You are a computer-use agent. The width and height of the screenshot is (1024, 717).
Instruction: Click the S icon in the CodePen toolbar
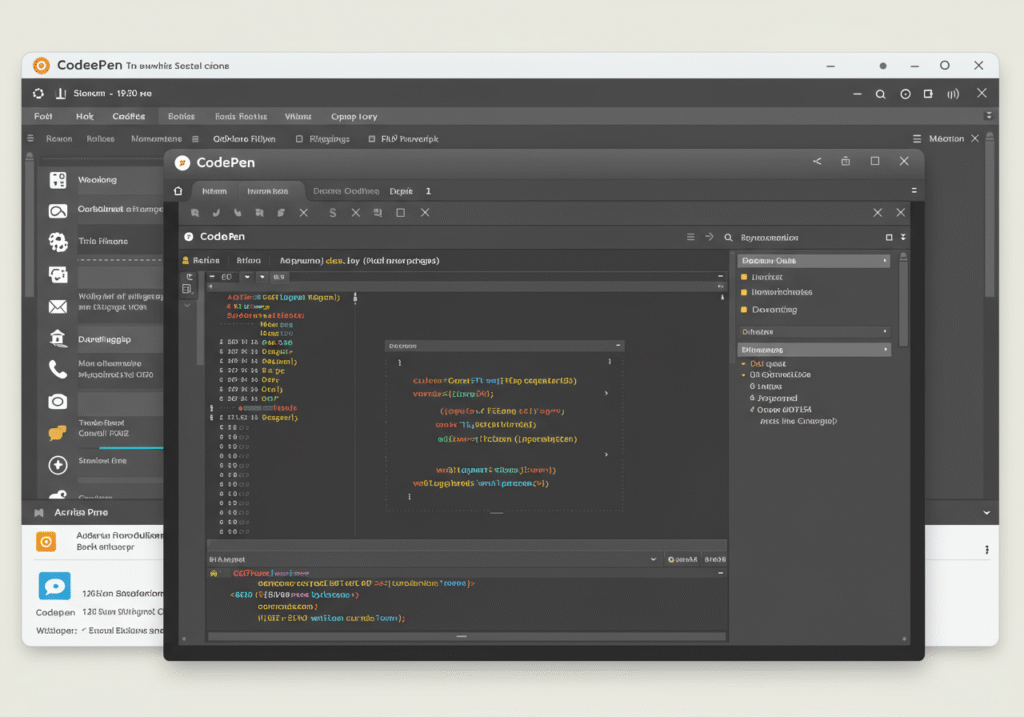click(332, 213)
